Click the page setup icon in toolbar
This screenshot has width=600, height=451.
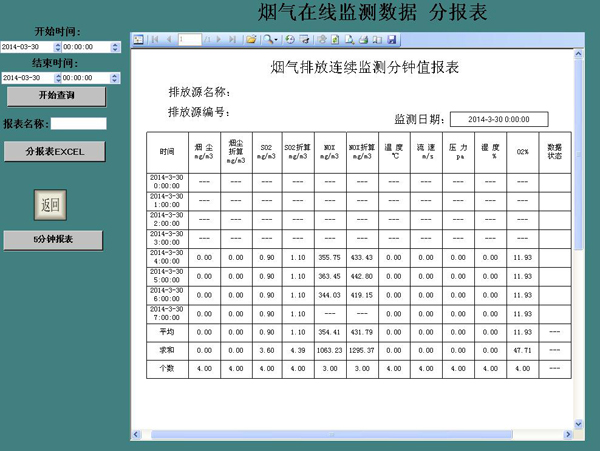(x=305, y=39)
